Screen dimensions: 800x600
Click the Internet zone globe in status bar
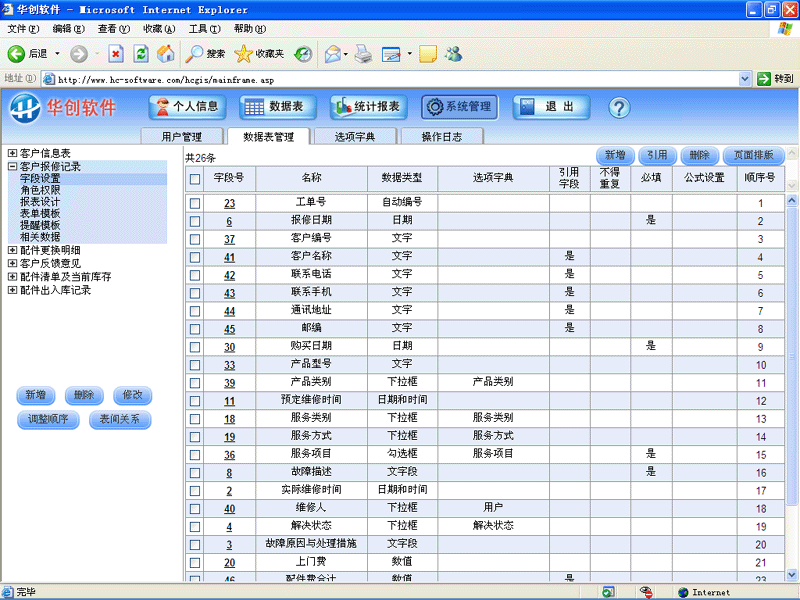point(684,592)
